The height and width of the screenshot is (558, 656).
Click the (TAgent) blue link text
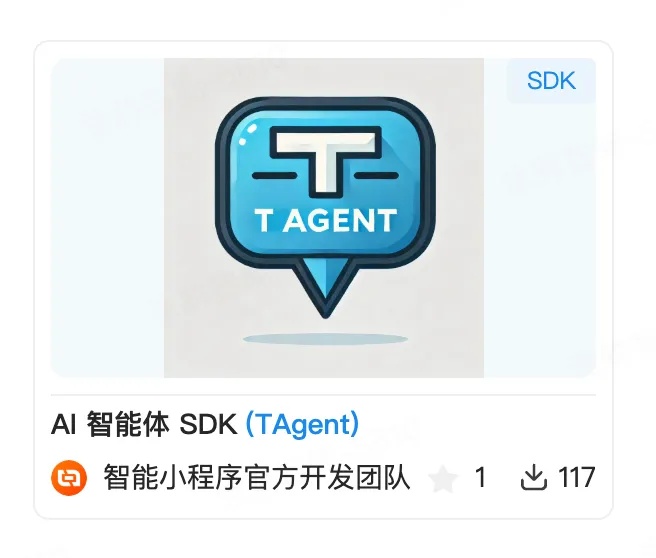[x=302, y=425]
